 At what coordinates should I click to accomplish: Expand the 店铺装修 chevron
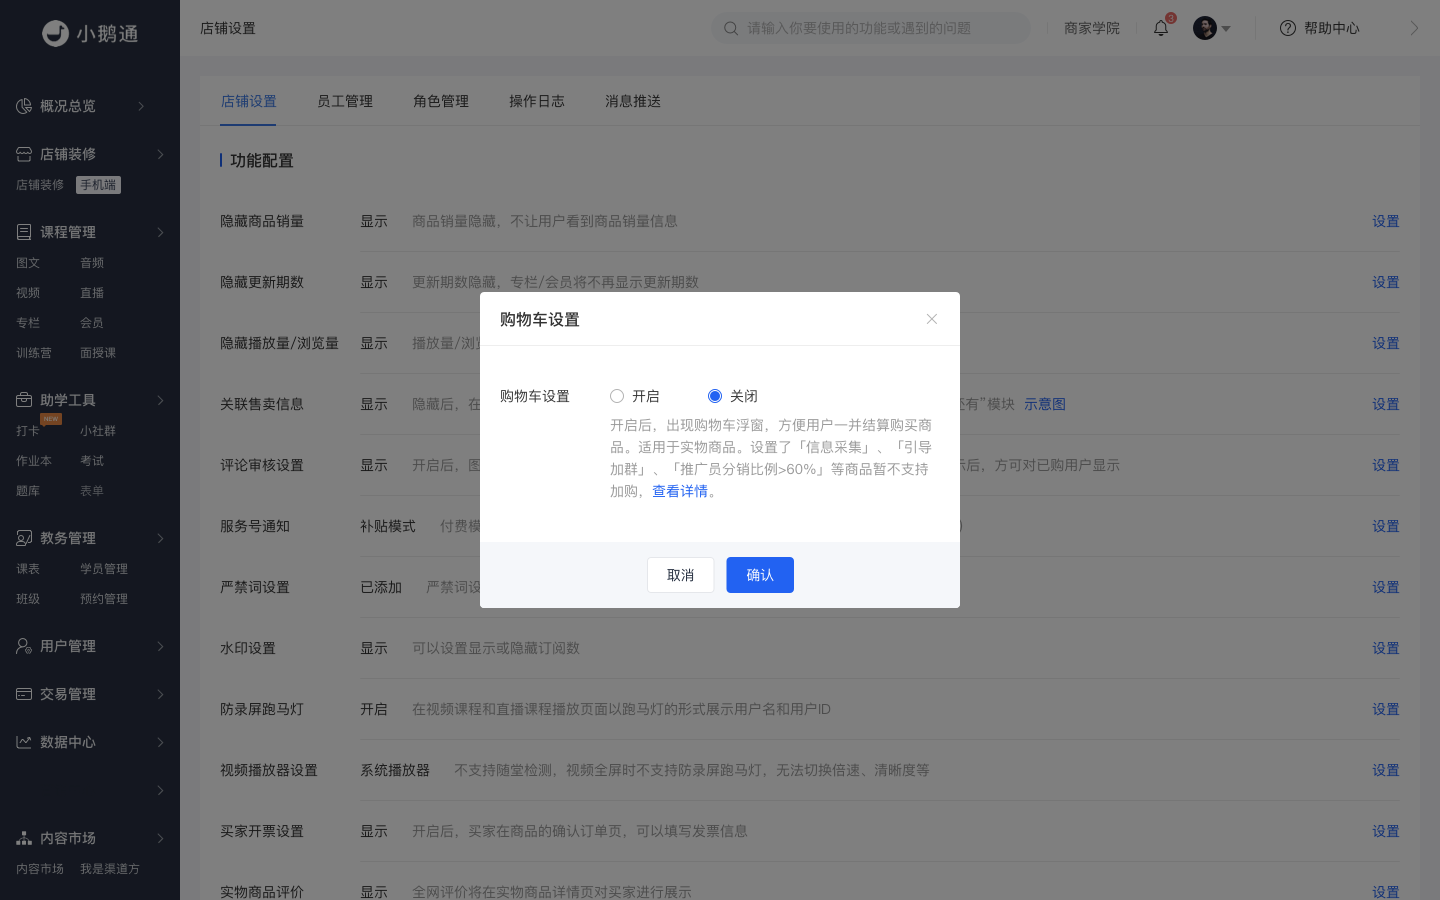[x=160, y=154]
